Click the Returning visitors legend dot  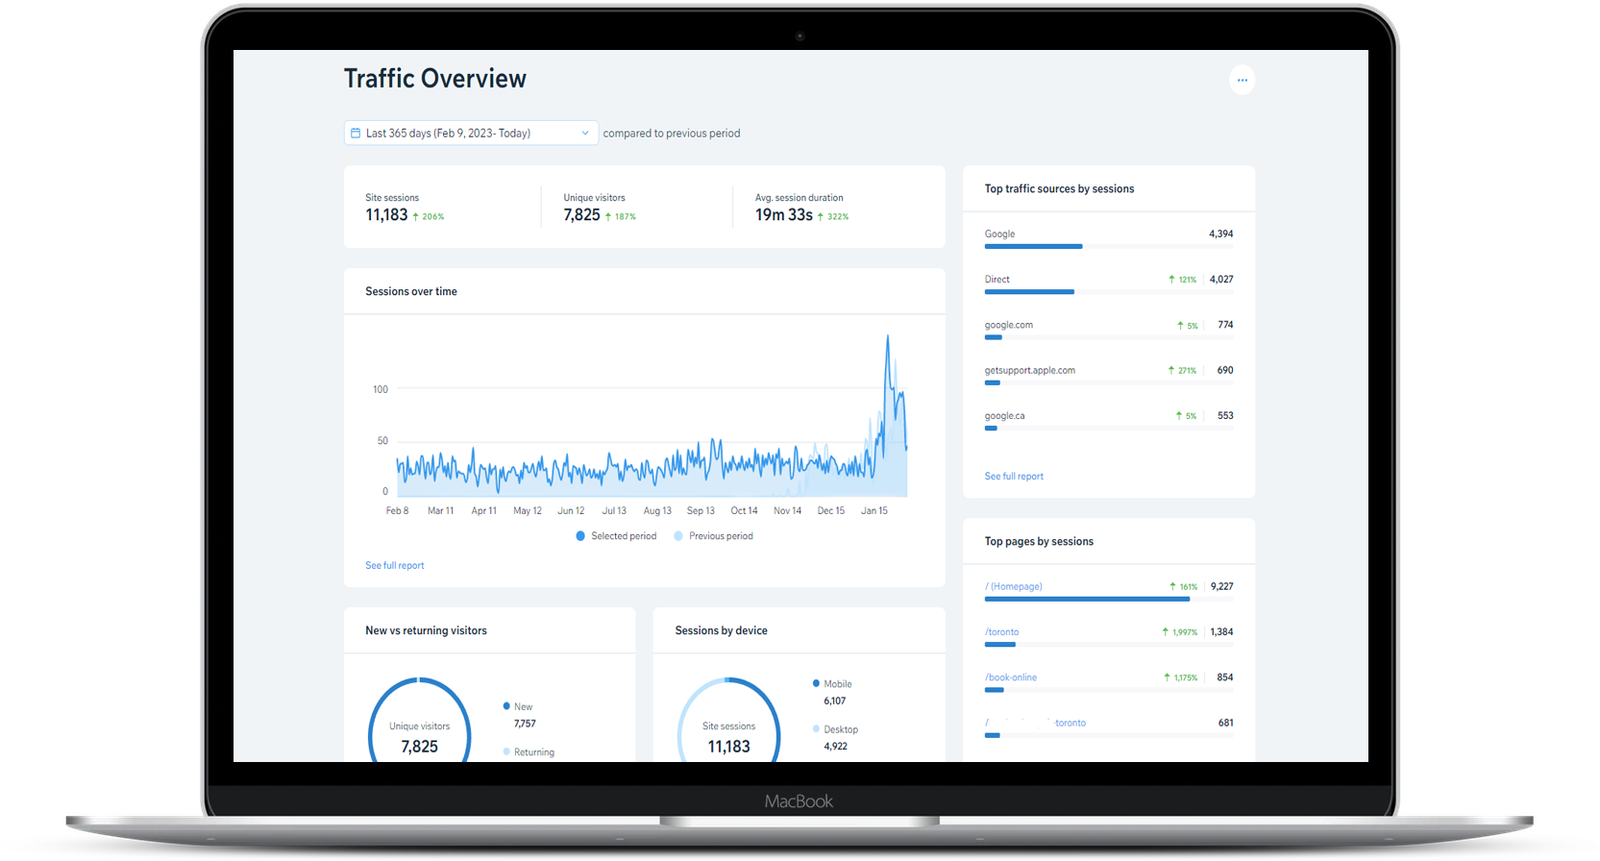[x=507, y=751]
